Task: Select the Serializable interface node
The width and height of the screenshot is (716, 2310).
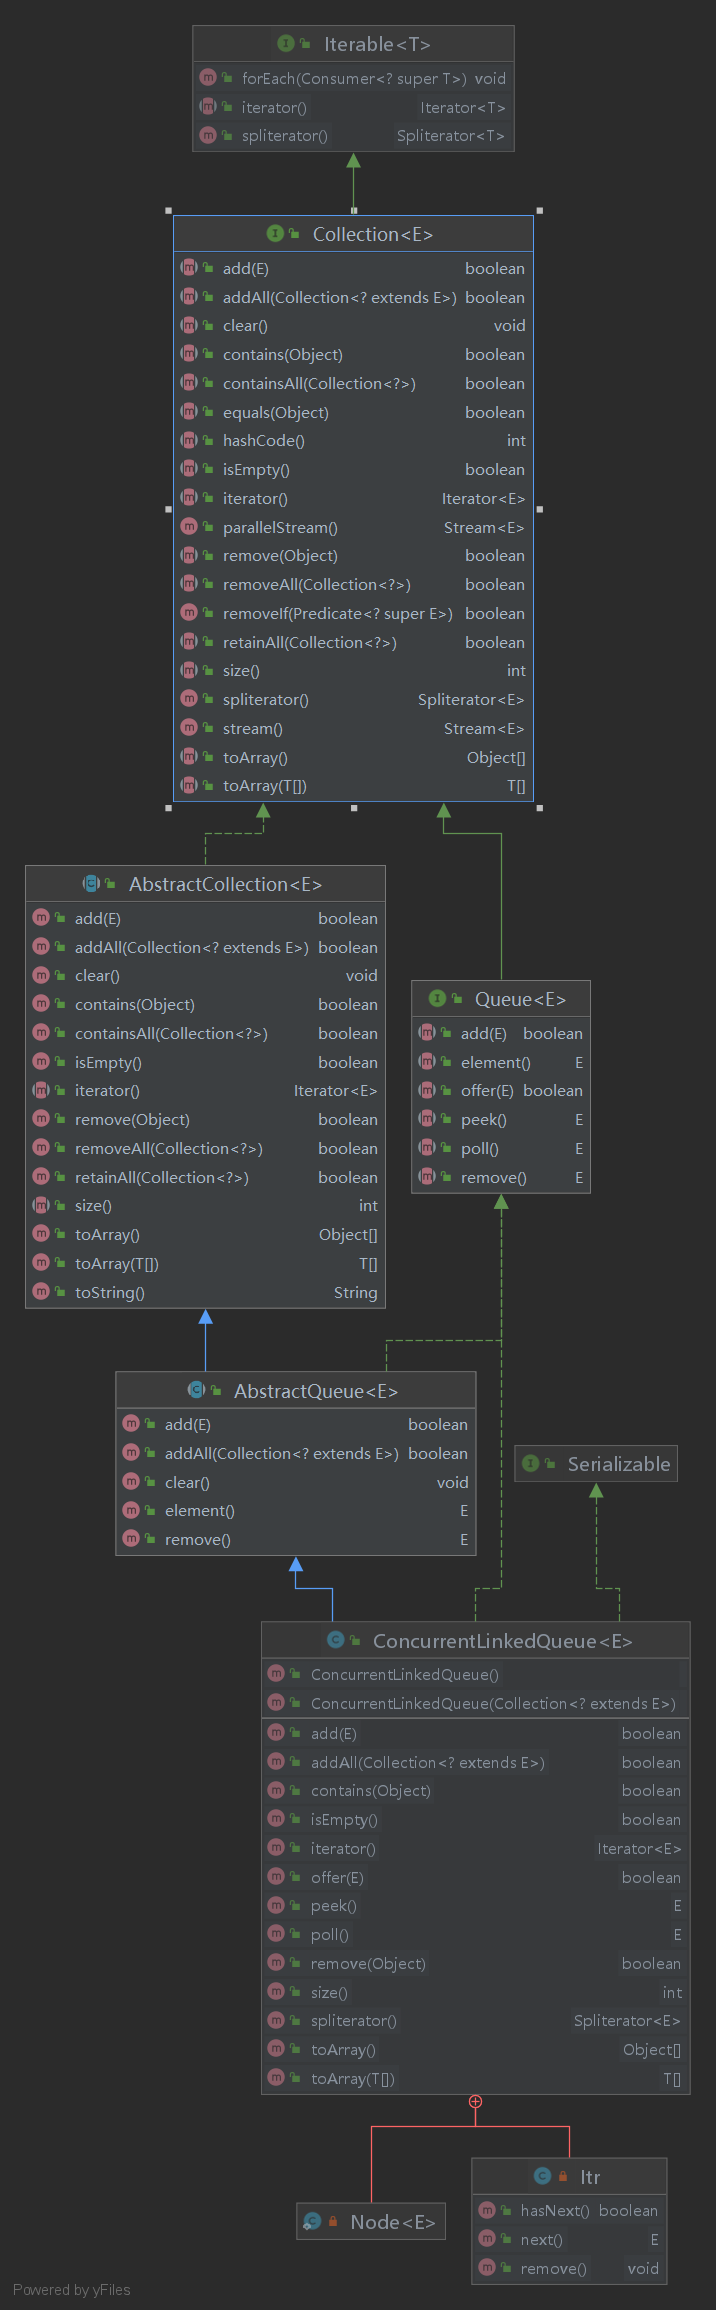Action: [x=596, y=1464]
